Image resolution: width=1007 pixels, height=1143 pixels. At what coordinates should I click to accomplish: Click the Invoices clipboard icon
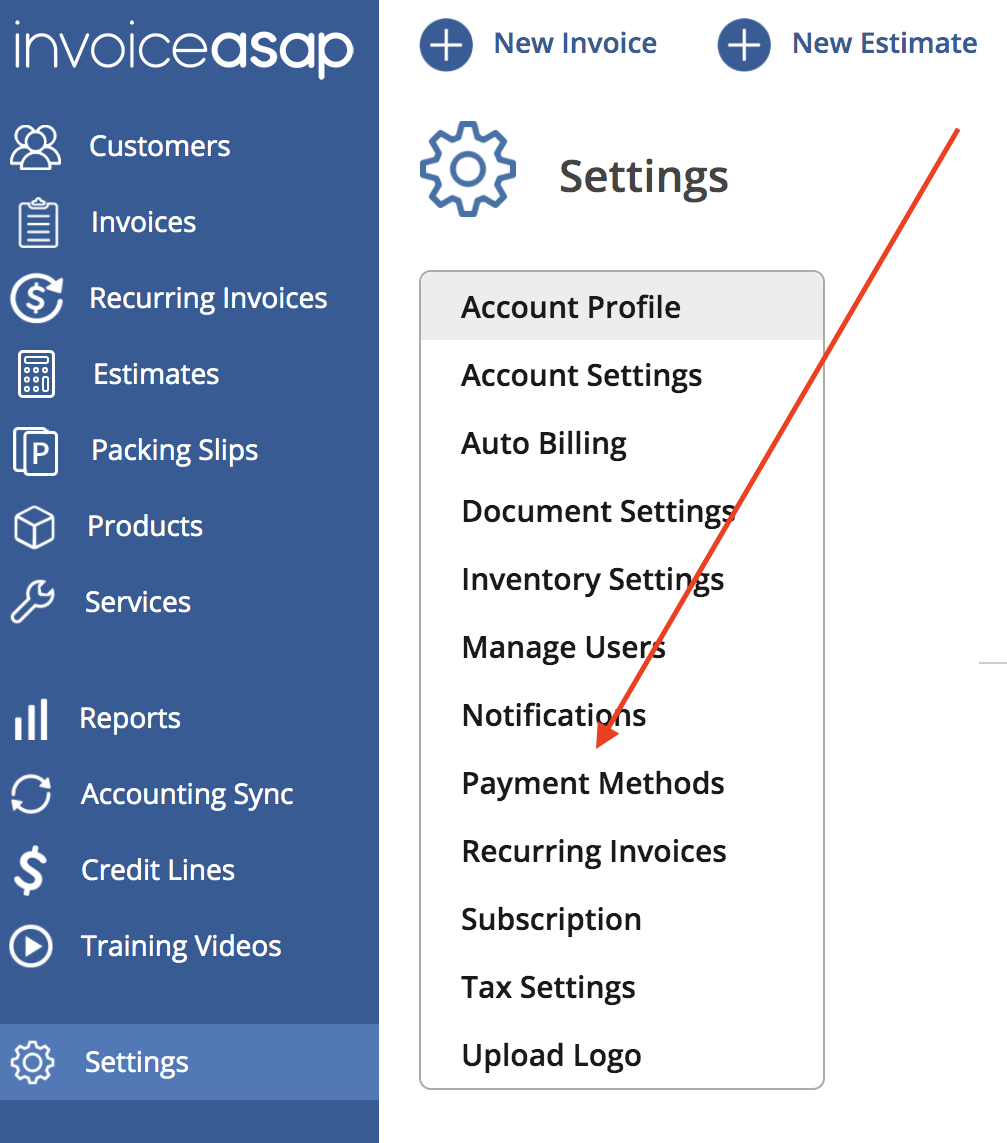pyautogui.click(x=38, y=222)
